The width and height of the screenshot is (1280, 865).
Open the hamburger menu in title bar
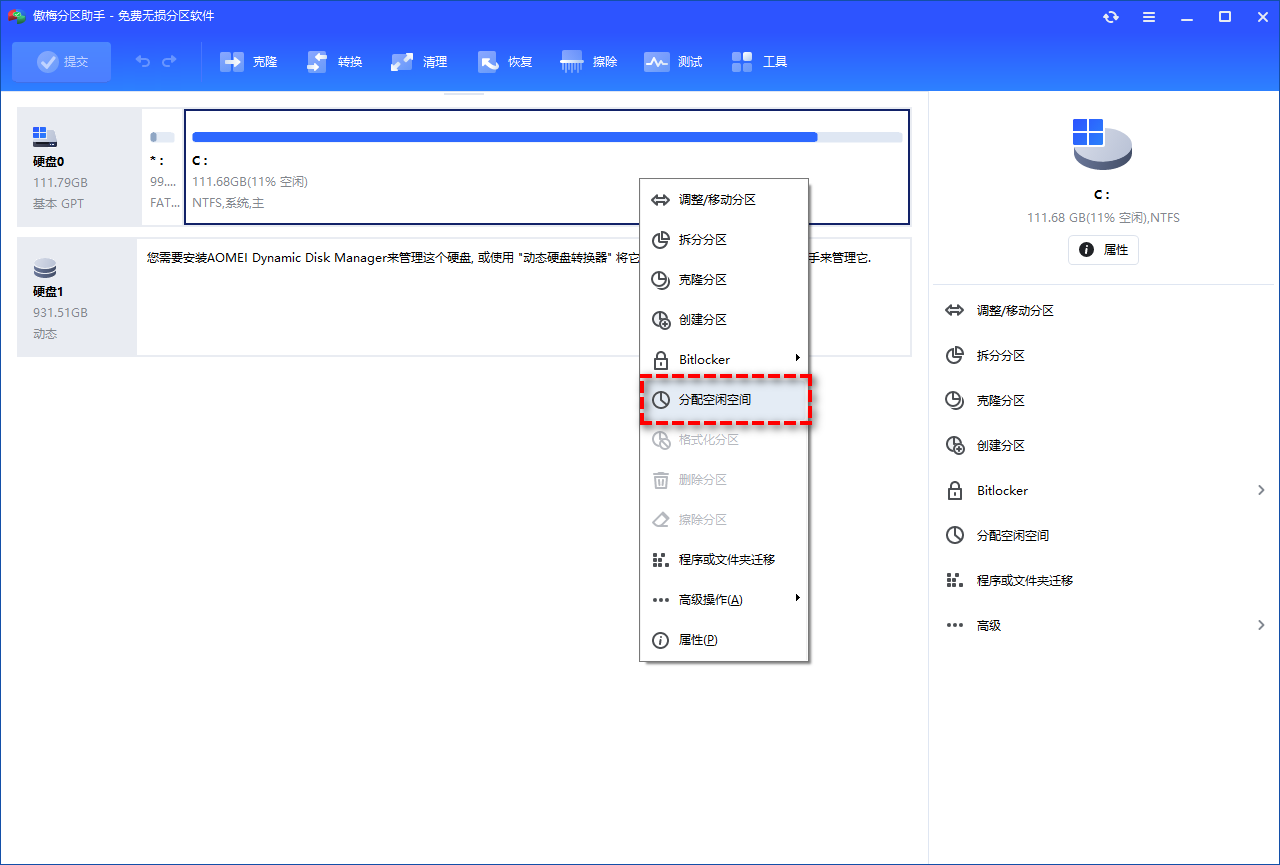(1149, 17)
